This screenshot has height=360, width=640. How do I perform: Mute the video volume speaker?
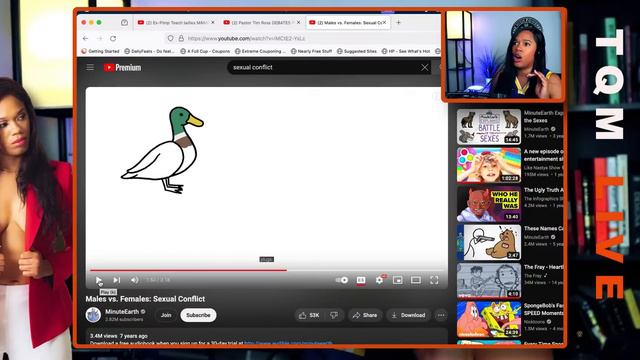[134, 280]
